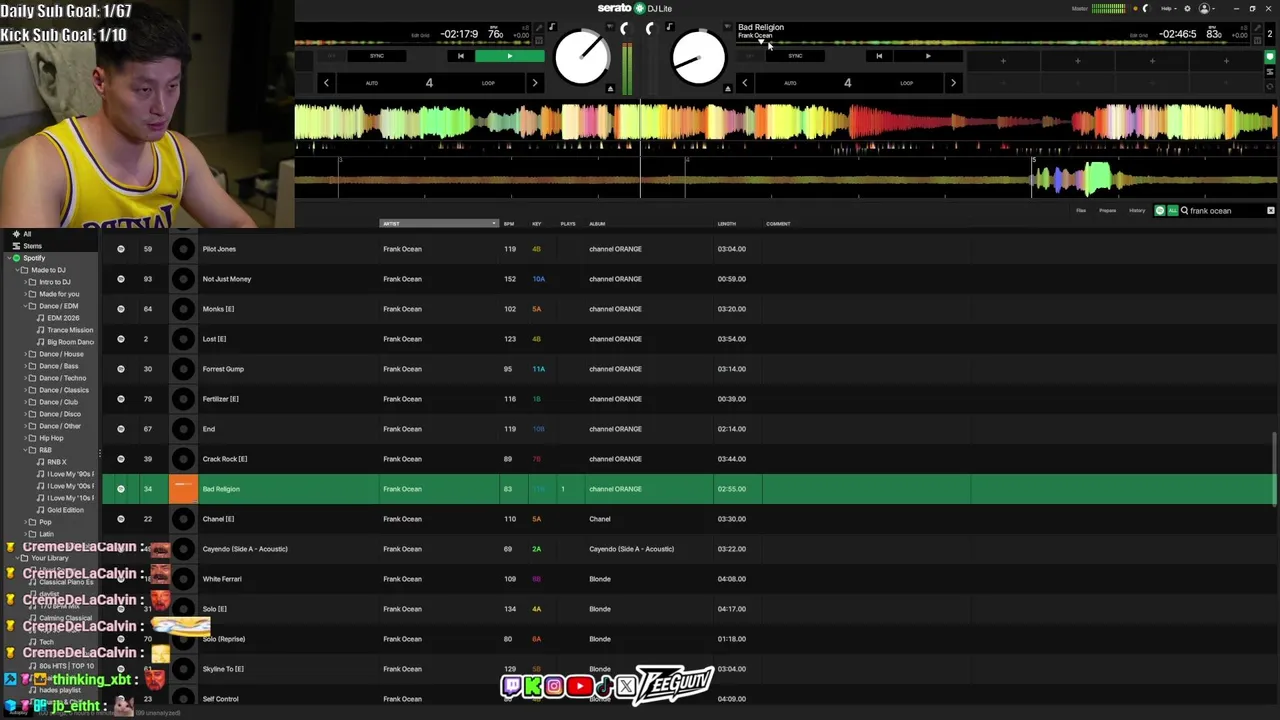
Task: Add first hot cue on right deck
Action: [1003, 61]
